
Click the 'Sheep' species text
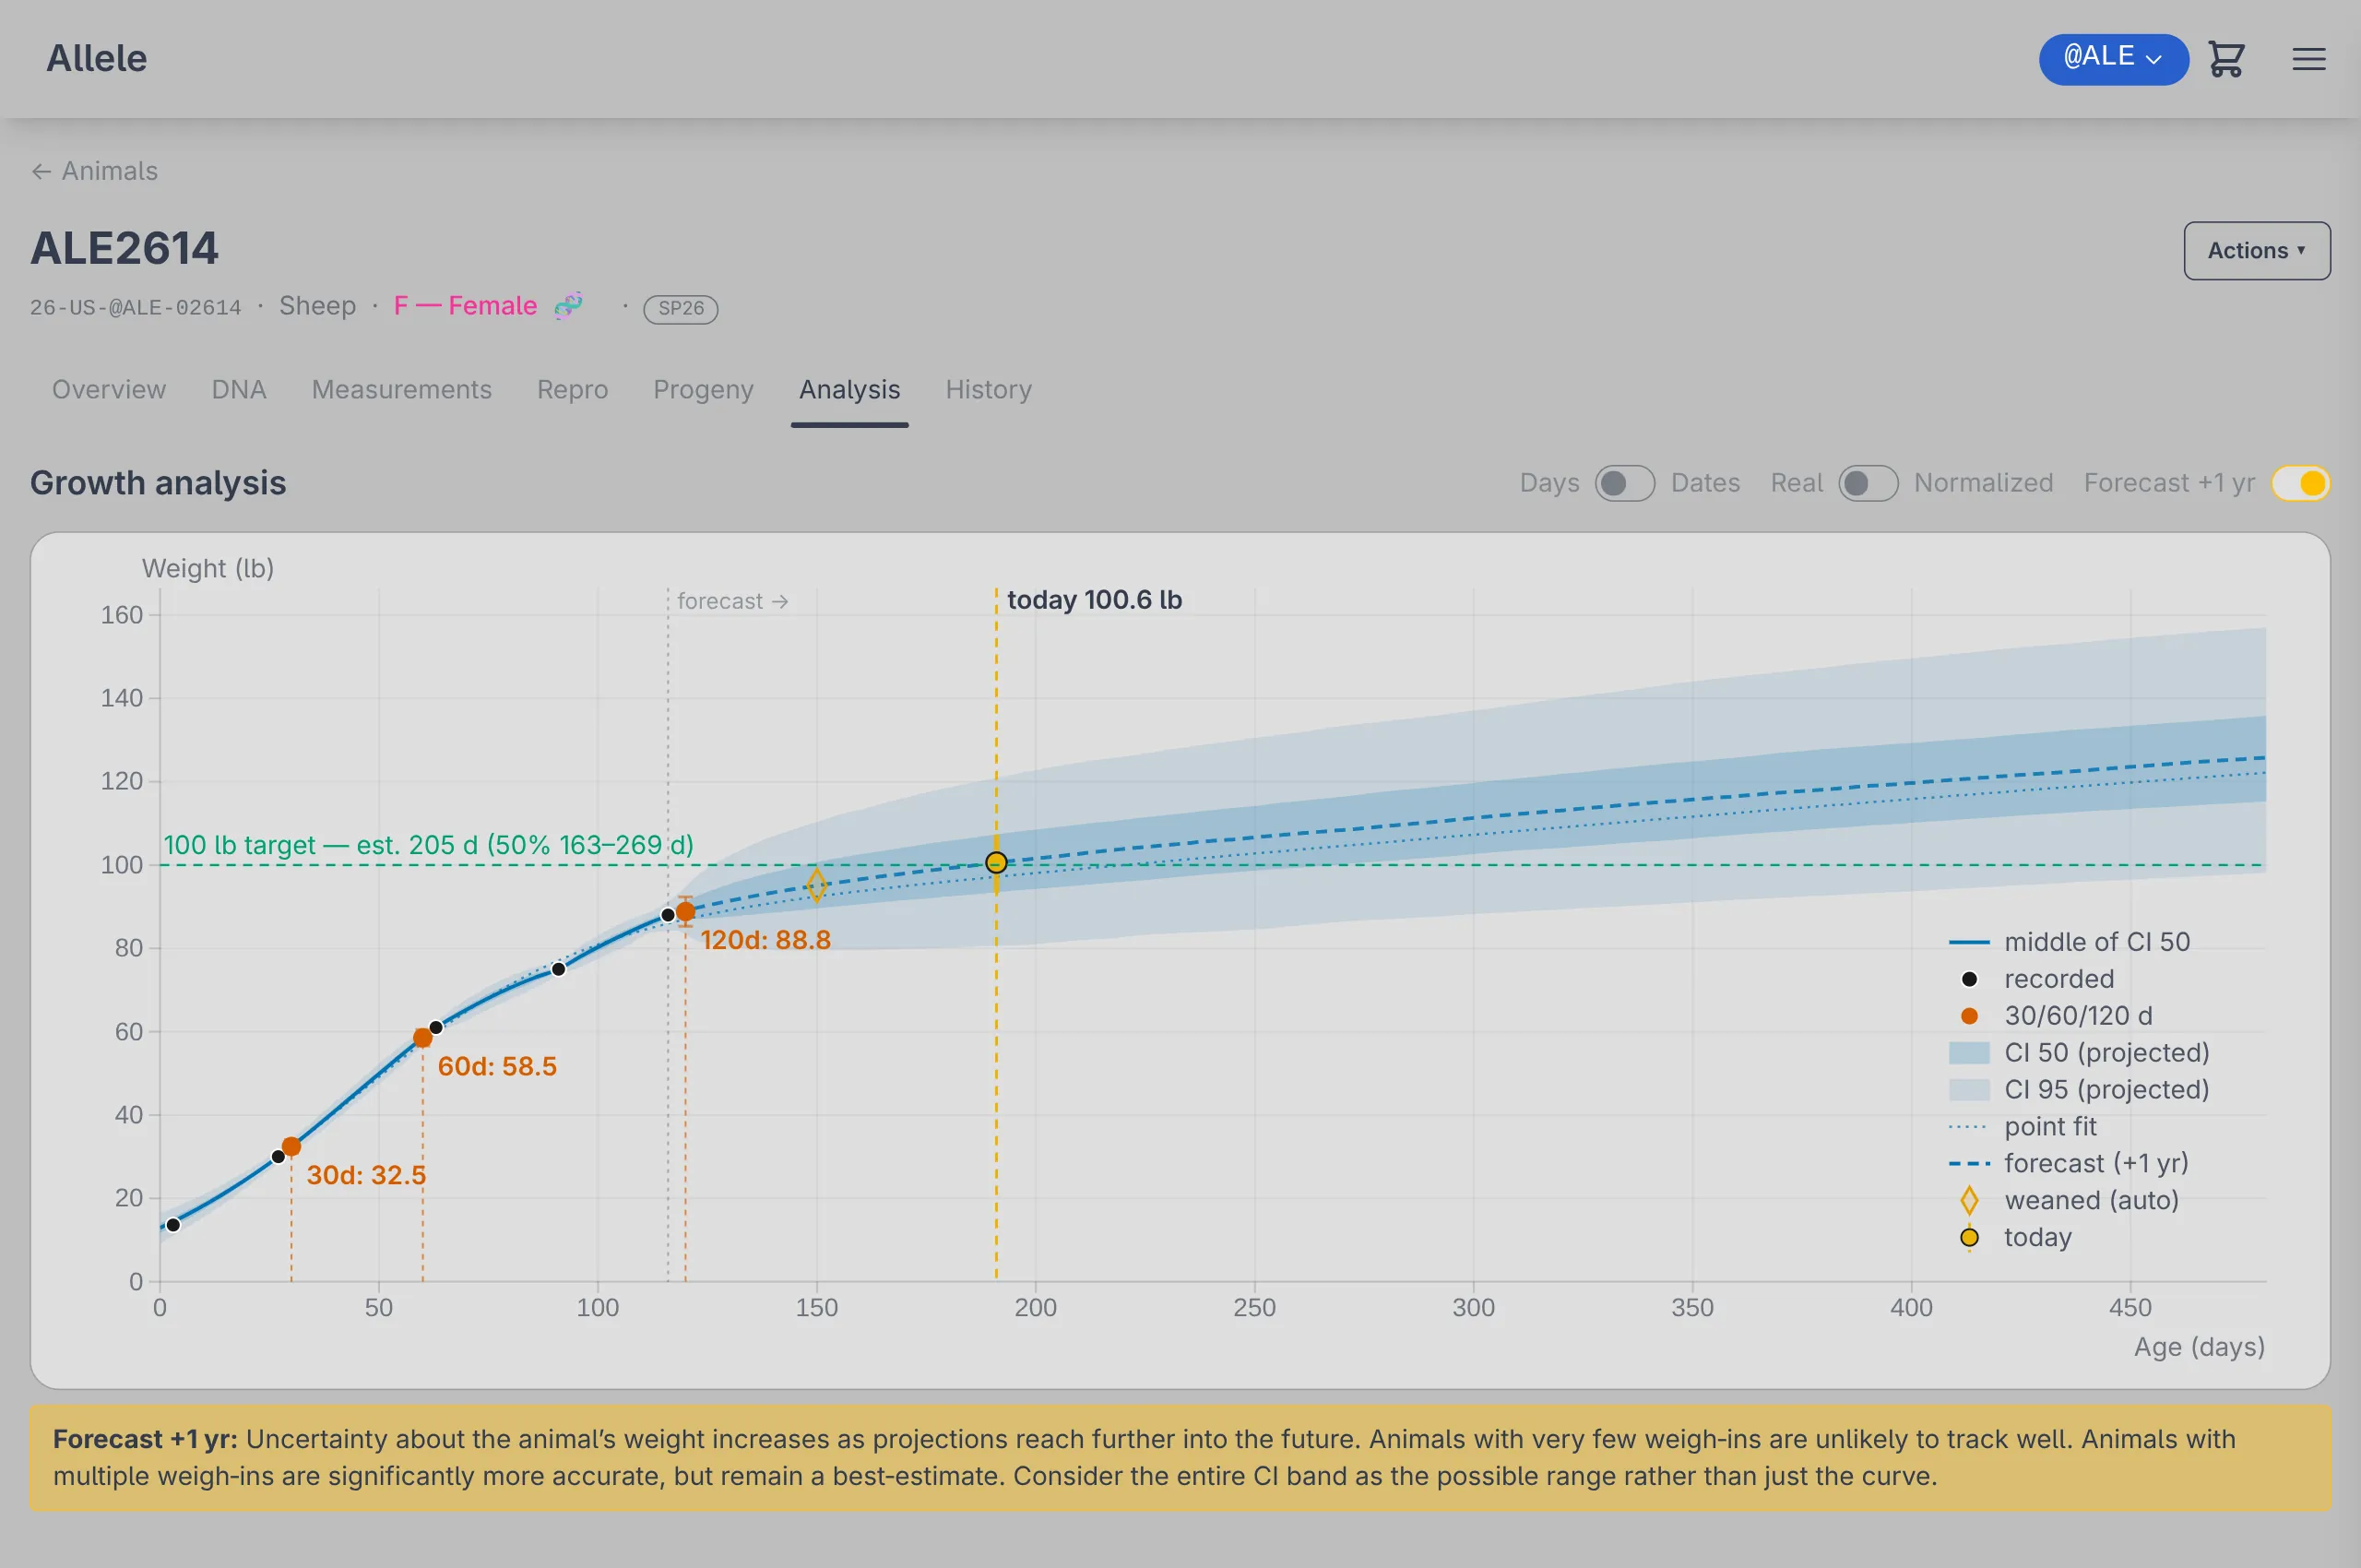point(317,305)
